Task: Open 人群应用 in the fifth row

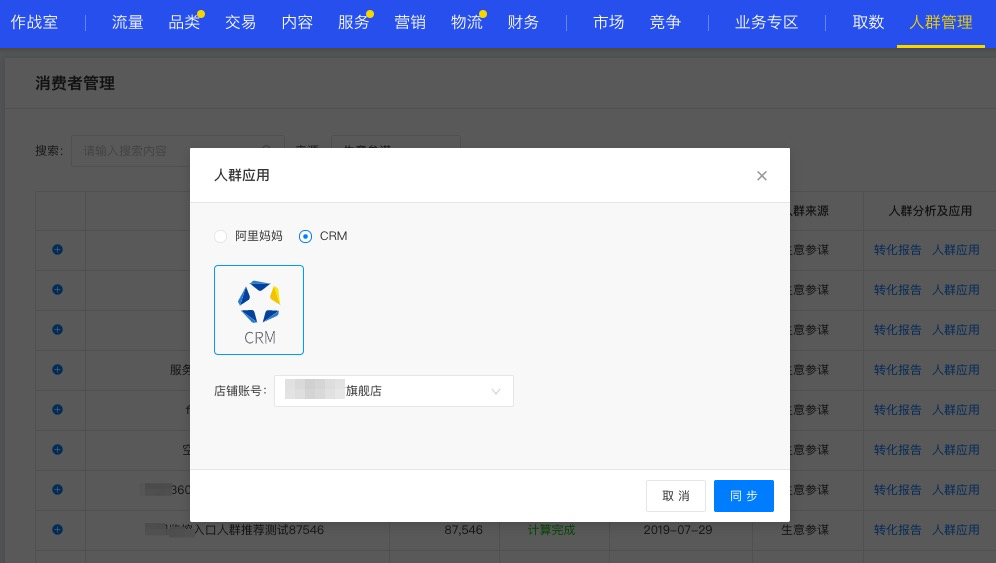Action: pos(956,410)
